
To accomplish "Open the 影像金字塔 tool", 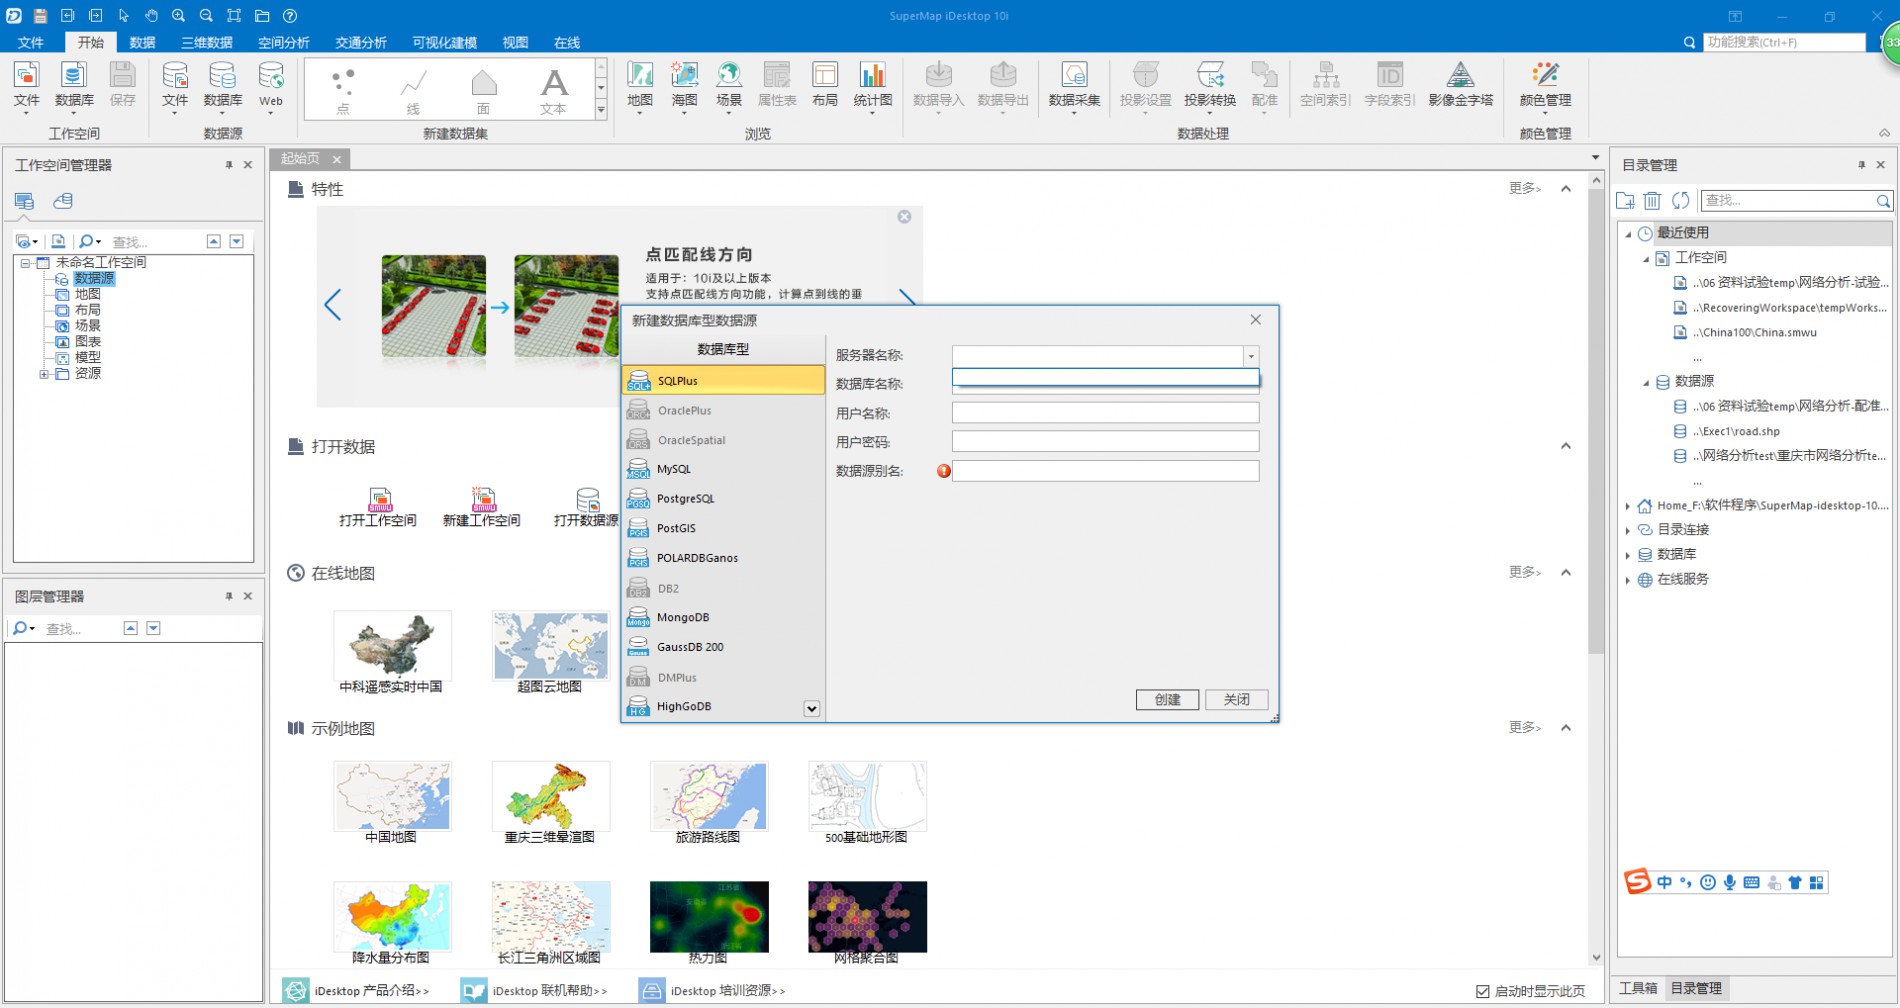I will [x=1461, y=85].
